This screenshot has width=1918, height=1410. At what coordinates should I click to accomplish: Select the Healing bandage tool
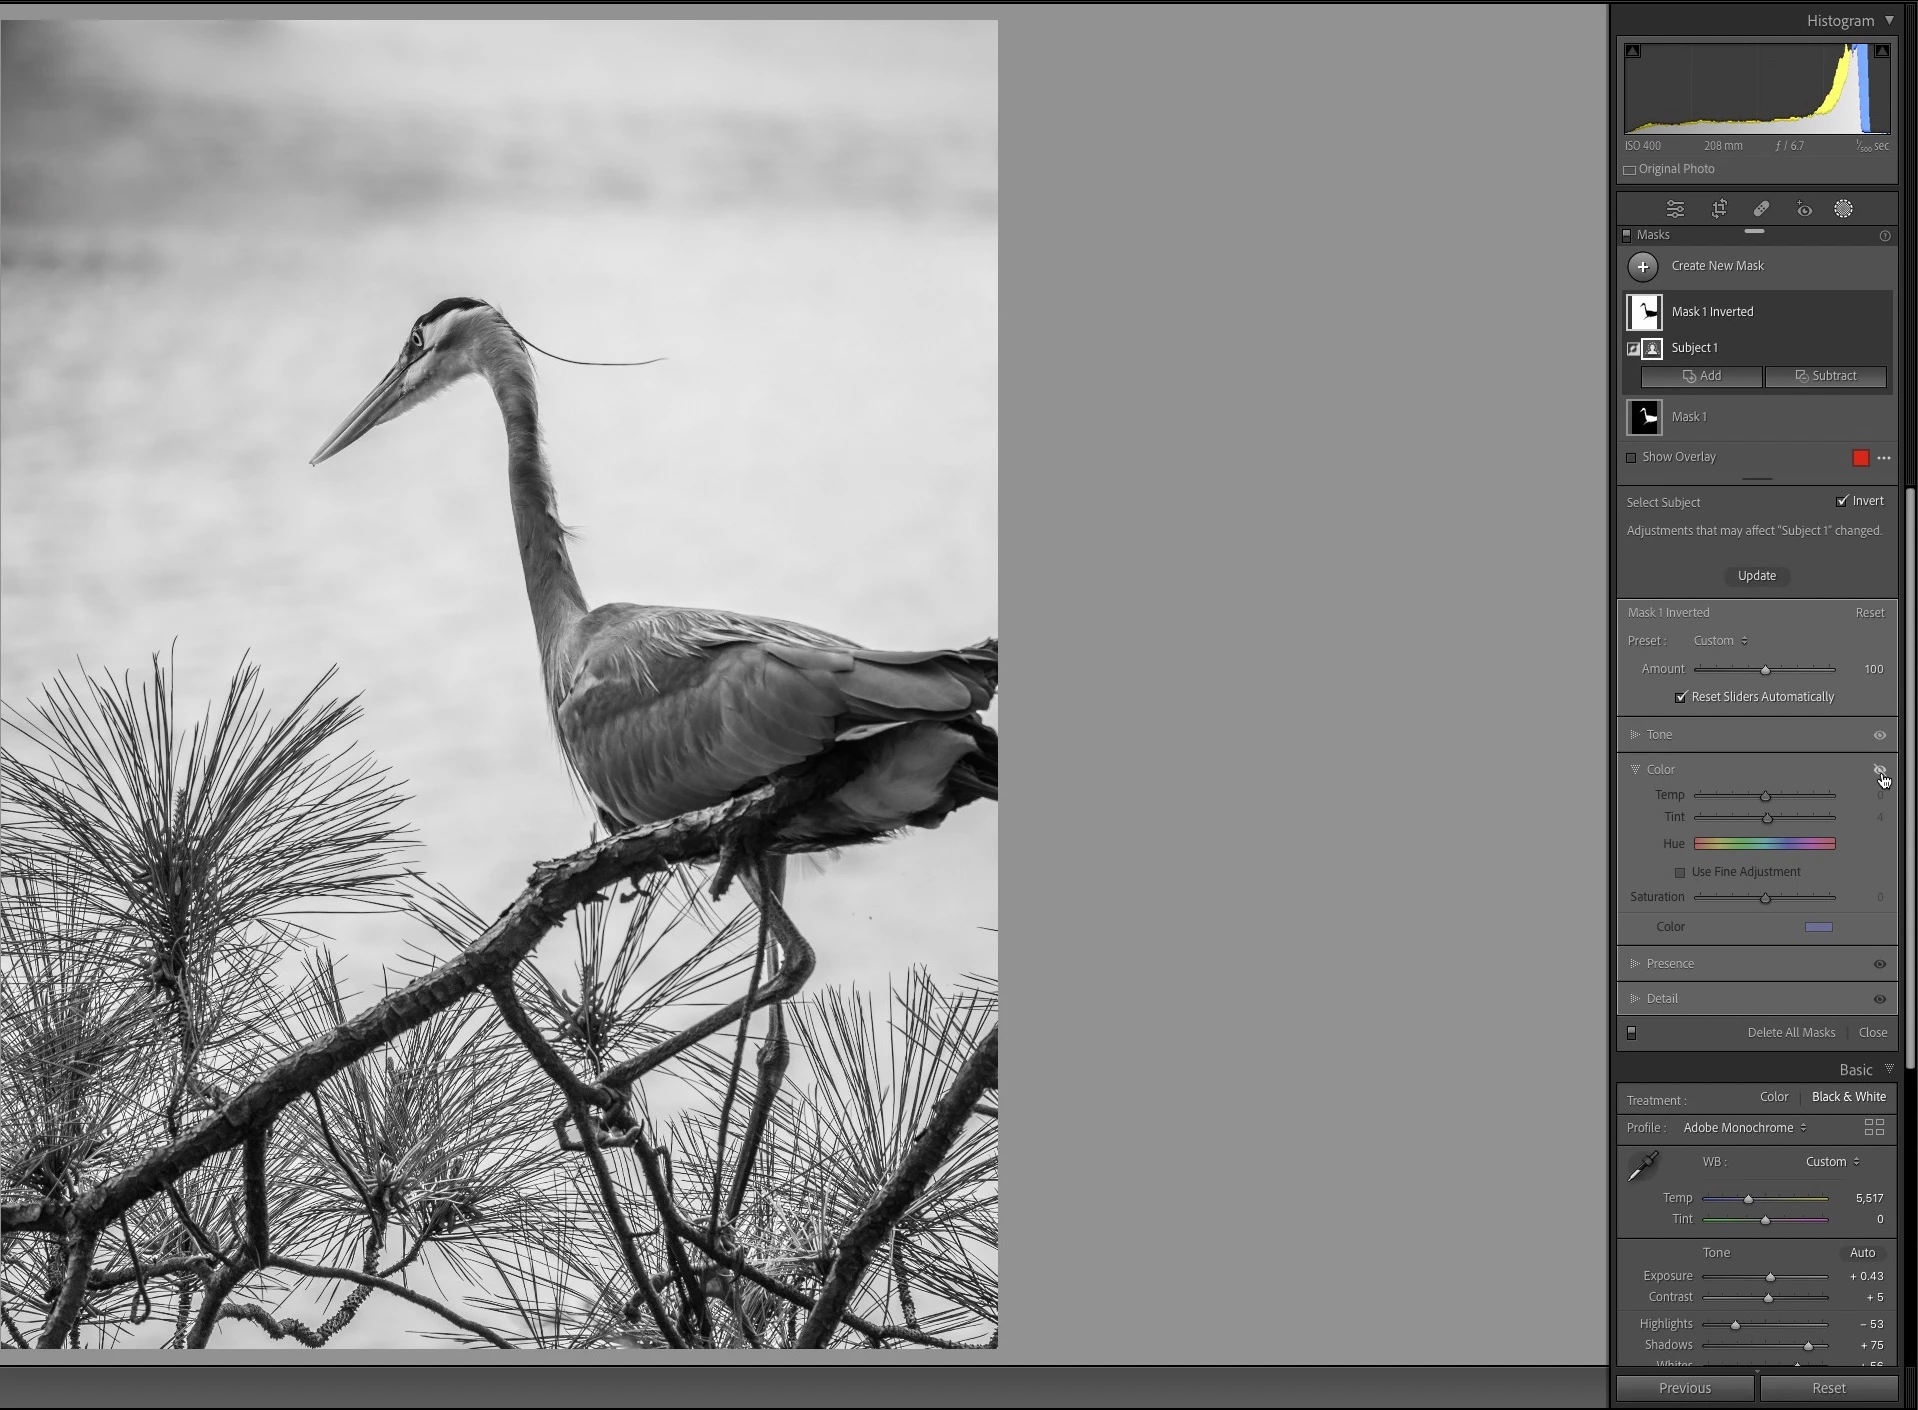click(x=1761, y=209)
